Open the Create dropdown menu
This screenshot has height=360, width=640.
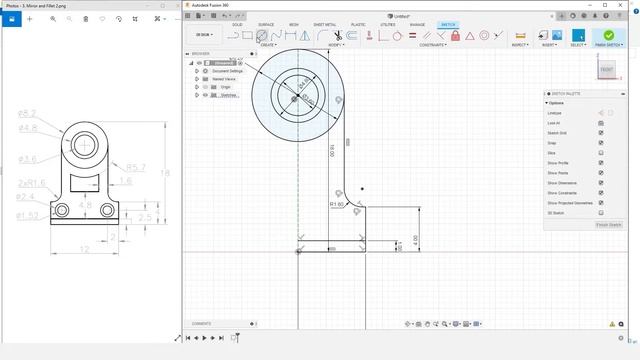click(x=268, y=45)
